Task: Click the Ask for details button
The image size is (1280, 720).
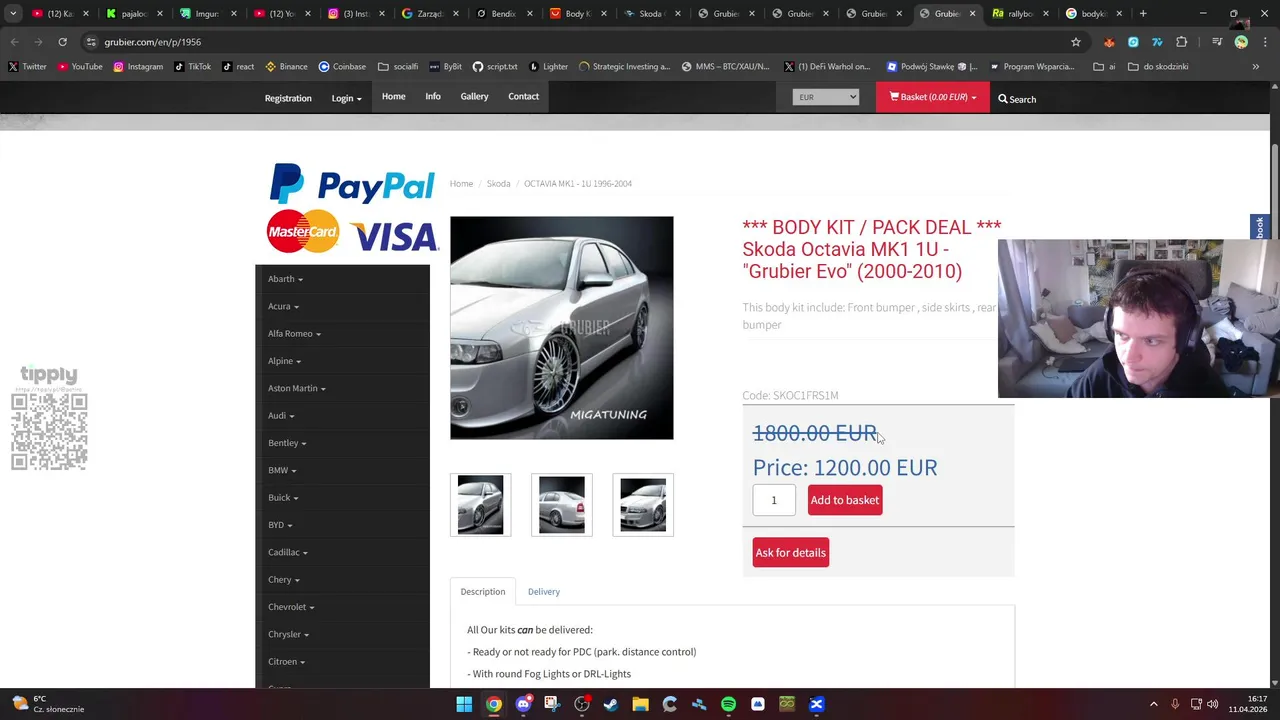Action: (x=791, y=552)
